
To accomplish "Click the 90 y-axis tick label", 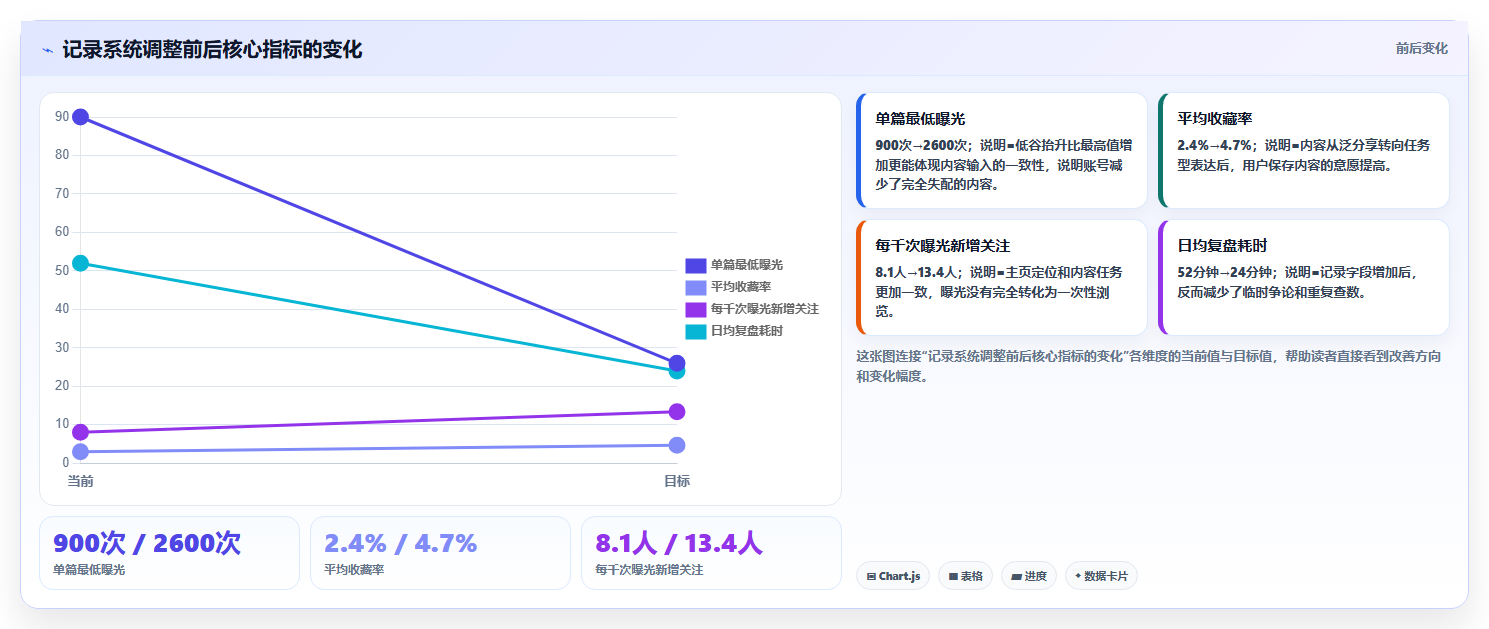I will click(x=62, y=117).
